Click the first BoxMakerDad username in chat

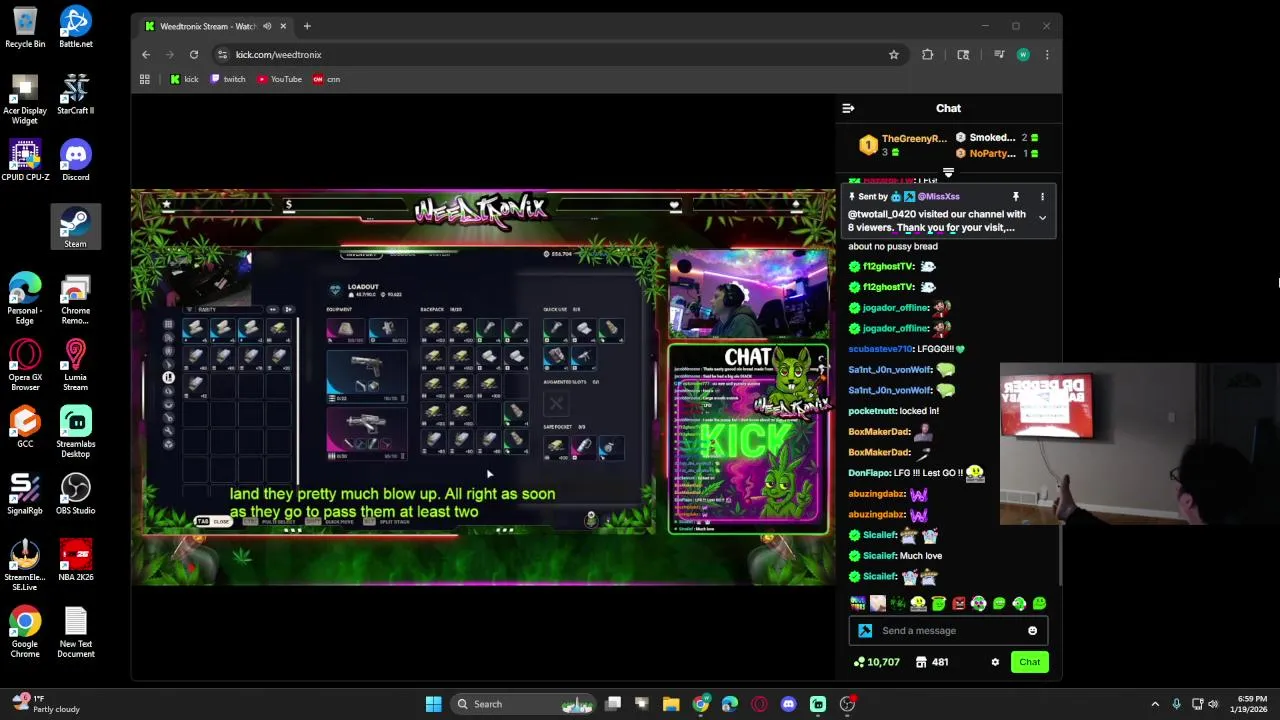click(879, 432)
